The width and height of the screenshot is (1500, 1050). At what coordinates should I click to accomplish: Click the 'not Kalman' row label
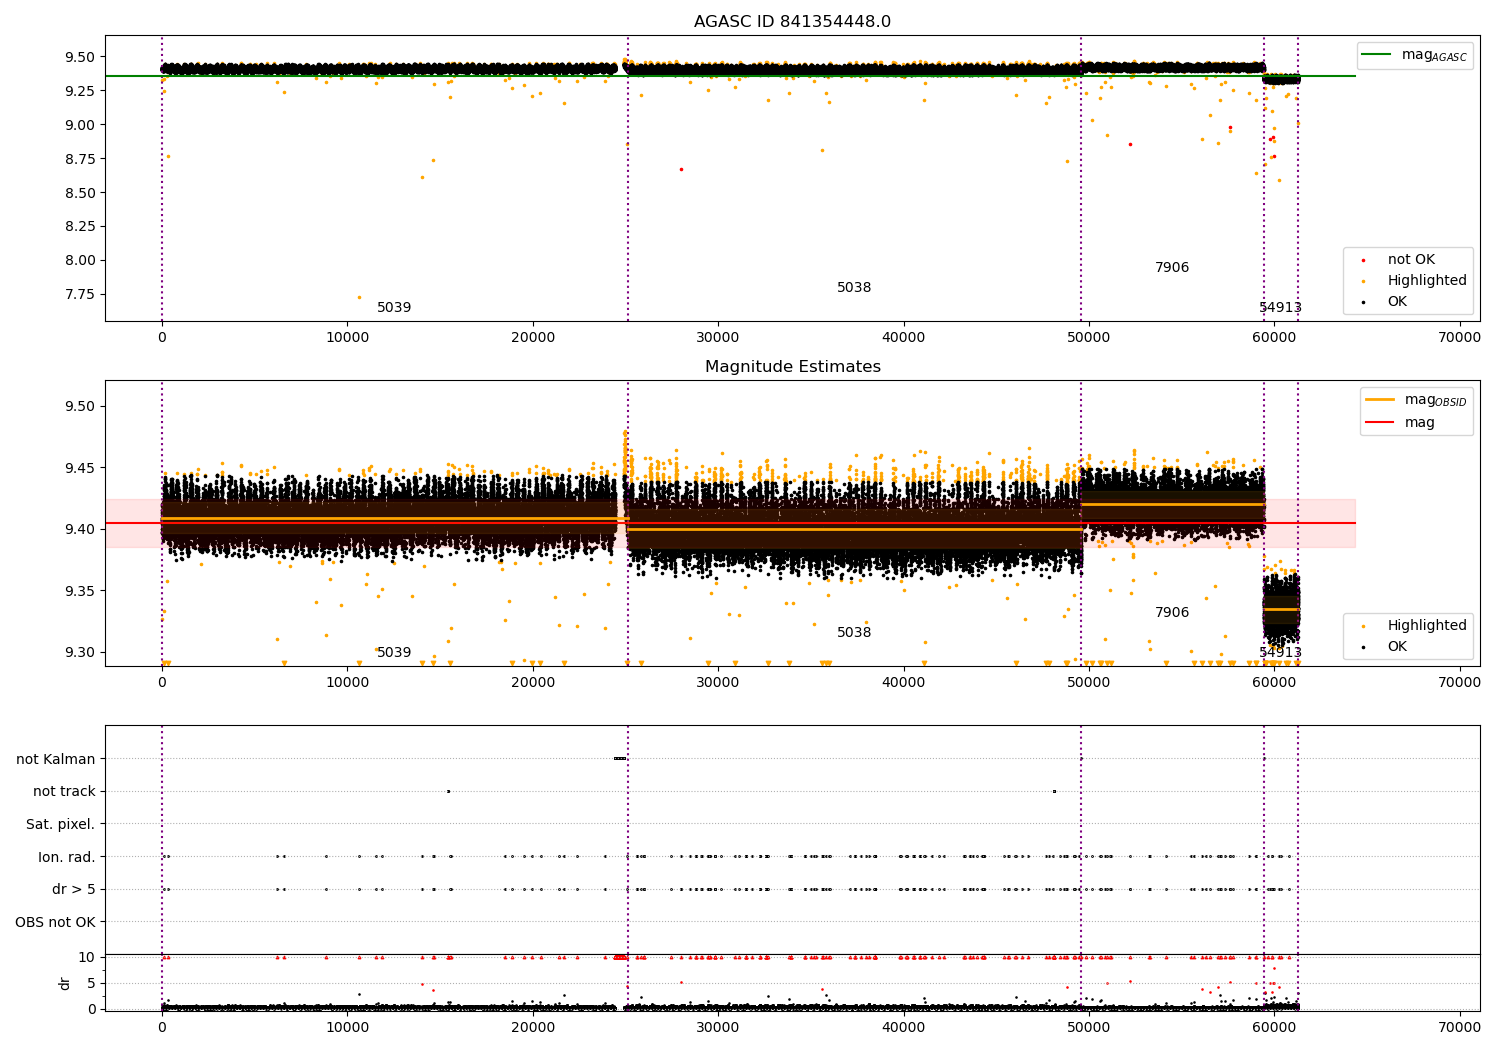tap(56, 759)
